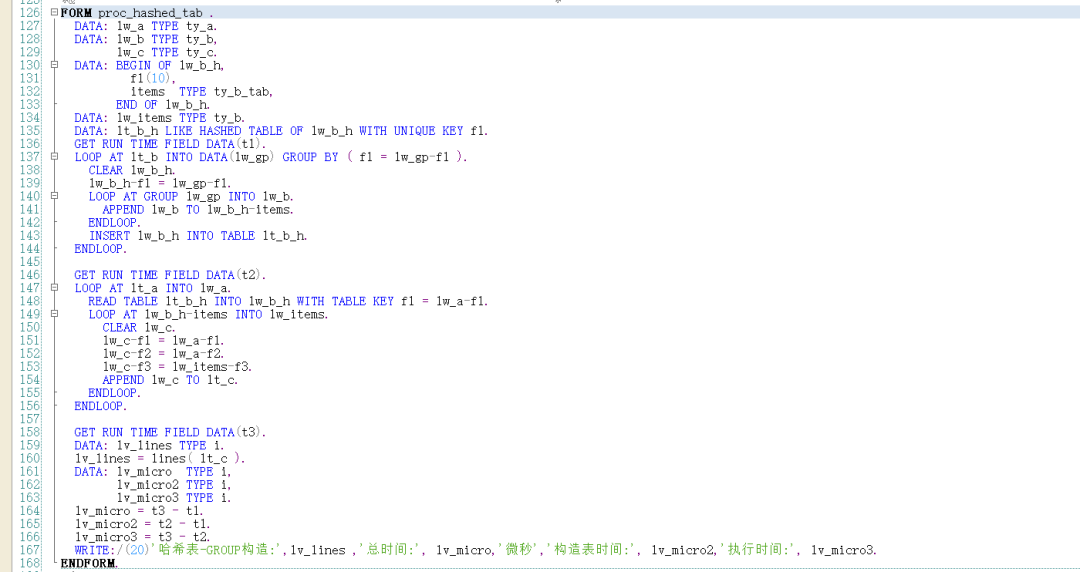1080x572 pixels.
Task: Collapse the LOOP AT lw_b_h-items block on line 149
Action: [x=54, y=314]
